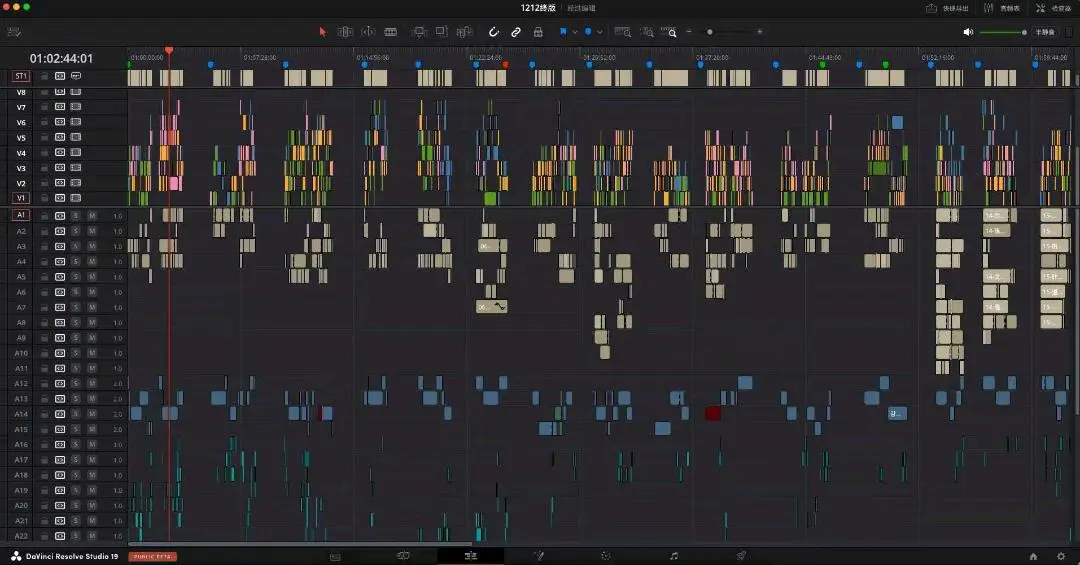This screenshot has width=1080, height=565.
Task: Click the DIM audio button
Action: 1045,32
